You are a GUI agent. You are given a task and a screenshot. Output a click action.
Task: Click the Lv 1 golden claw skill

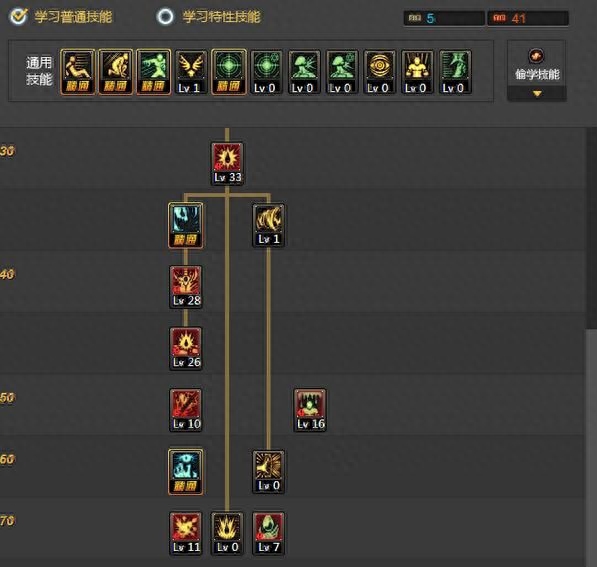click(x=268, y=225)
